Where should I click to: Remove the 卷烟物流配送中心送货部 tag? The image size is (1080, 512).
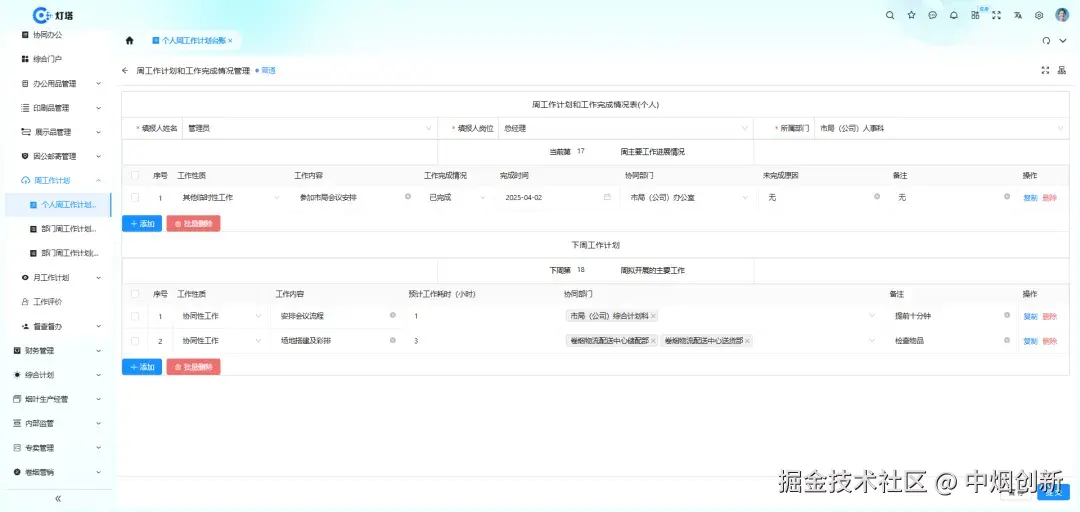point(747,341)
